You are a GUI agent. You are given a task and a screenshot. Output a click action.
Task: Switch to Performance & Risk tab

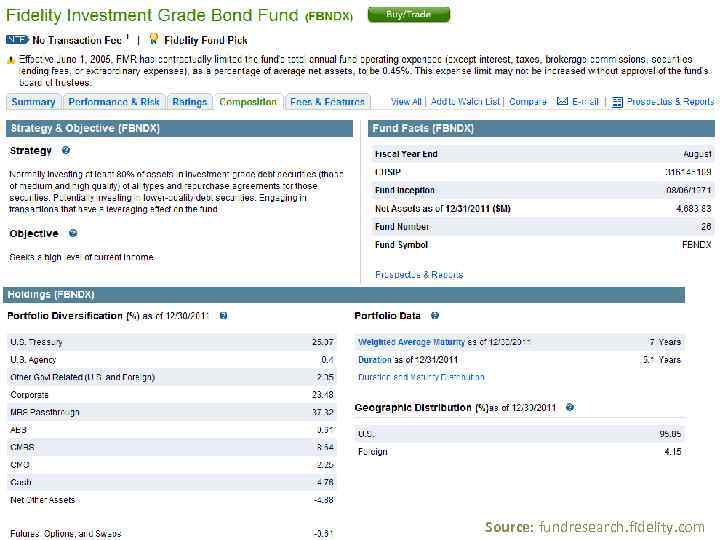(x=113, y=102)
